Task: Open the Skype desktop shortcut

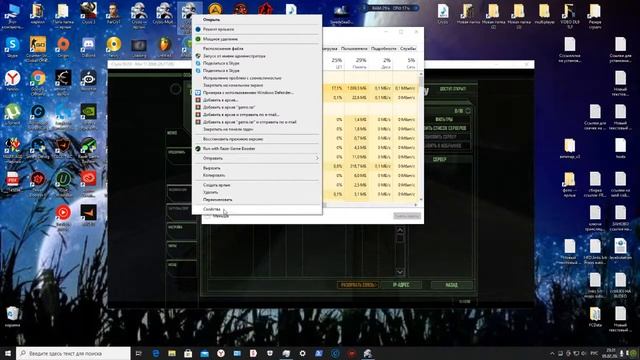Action: click(x=12, y=46)
